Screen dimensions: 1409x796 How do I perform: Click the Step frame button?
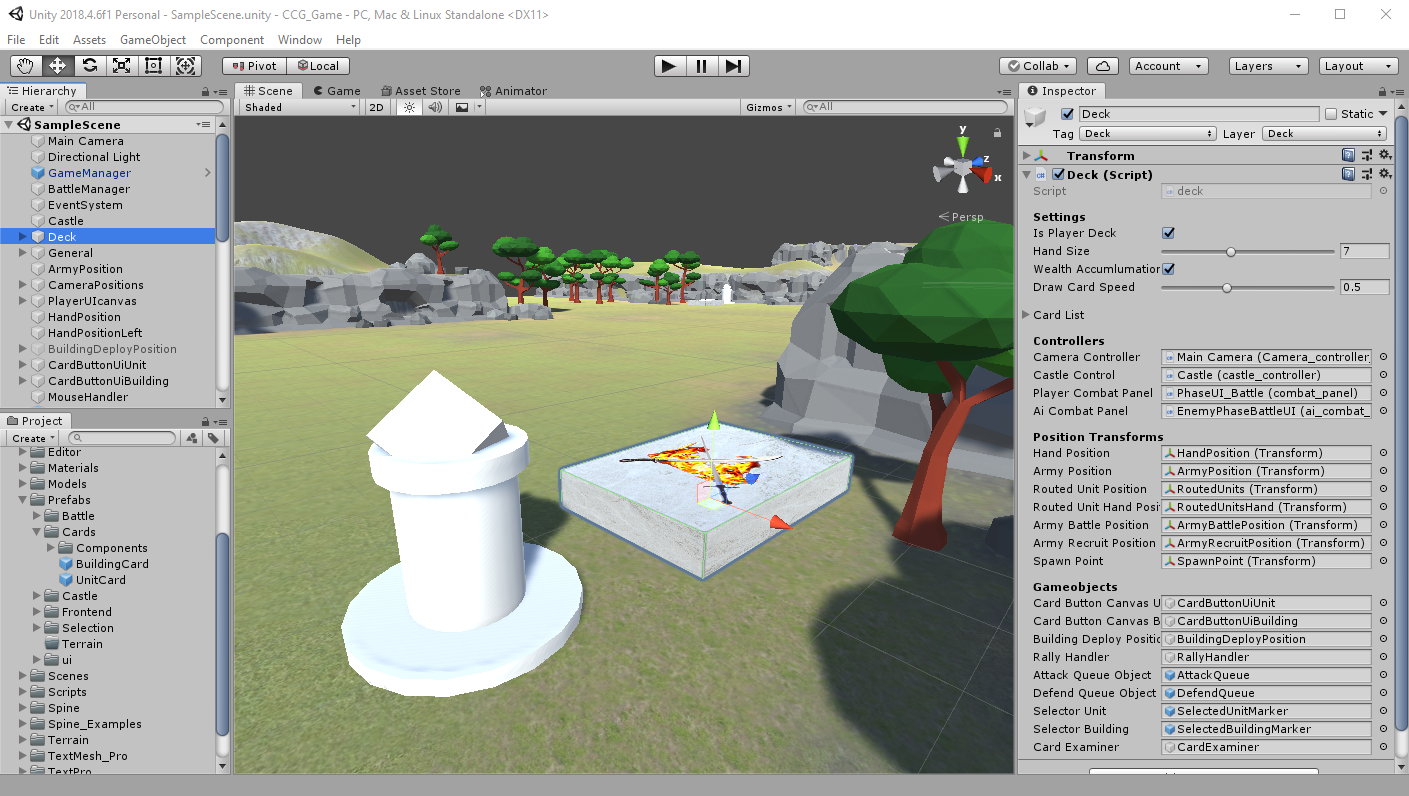(734, 66)
